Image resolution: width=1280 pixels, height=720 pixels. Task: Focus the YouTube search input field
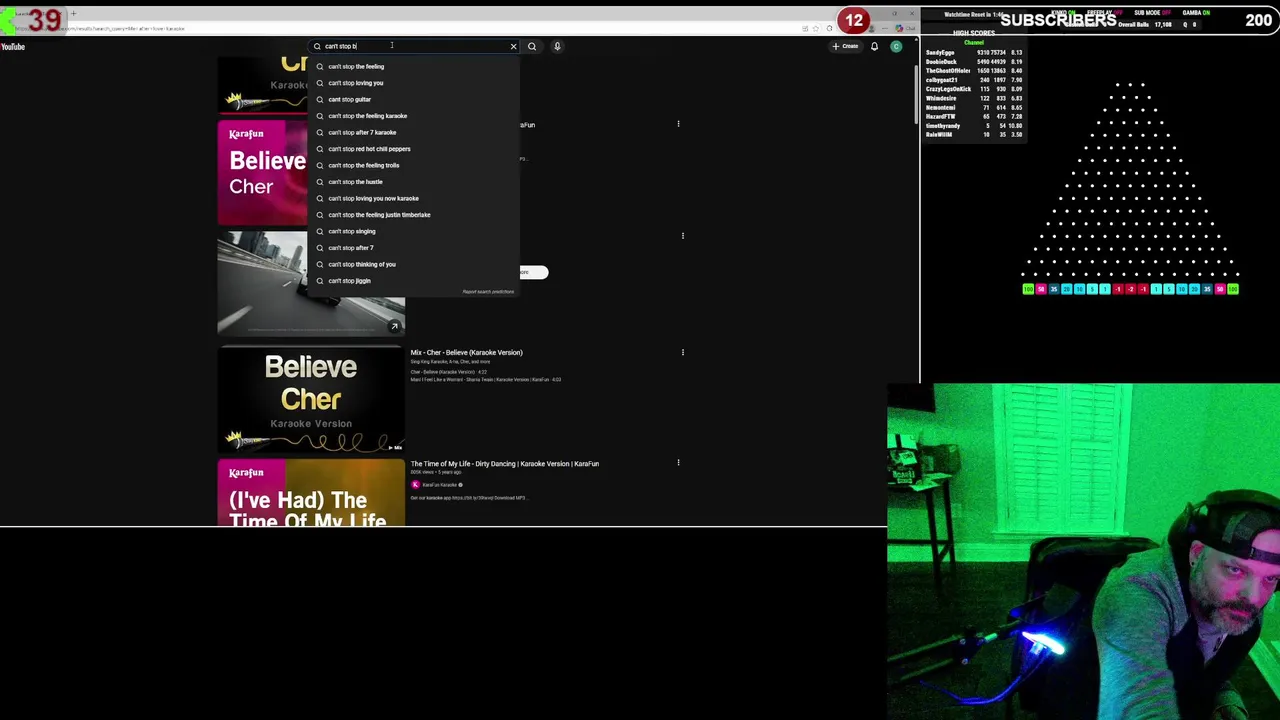(x=415, y=46)
